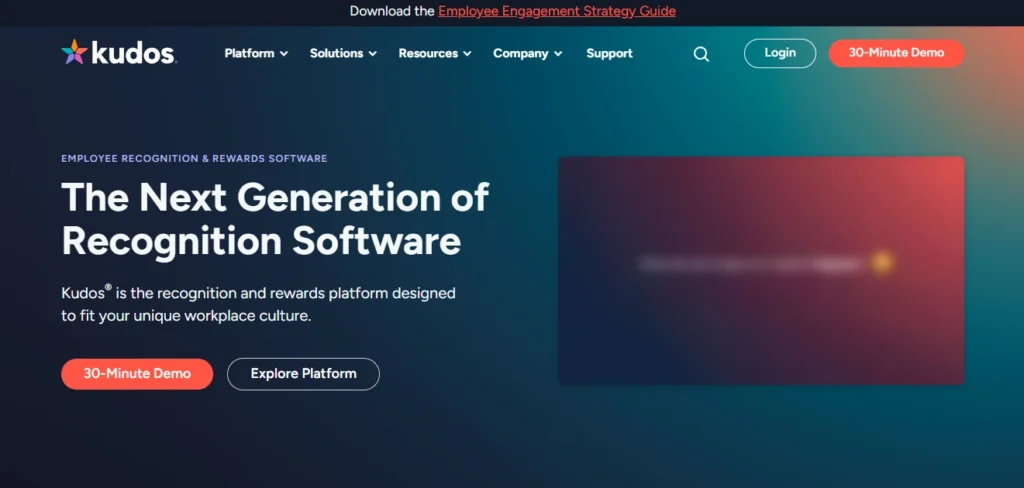Open Employee Engagement Strategy Guide link
The height and width of the screenshot is (488, 1024).
pos(557,11)
